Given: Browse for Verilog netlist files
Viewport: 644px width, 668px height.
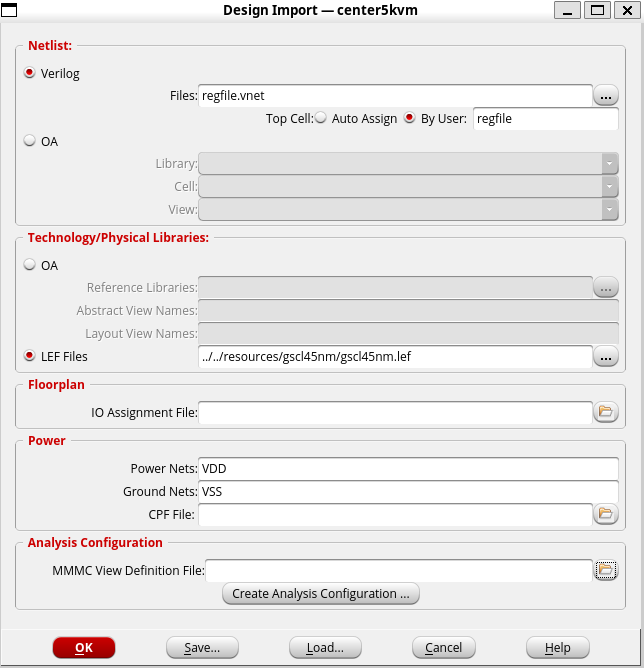Looking at the screenshot, I should click(x=606, y=95).
